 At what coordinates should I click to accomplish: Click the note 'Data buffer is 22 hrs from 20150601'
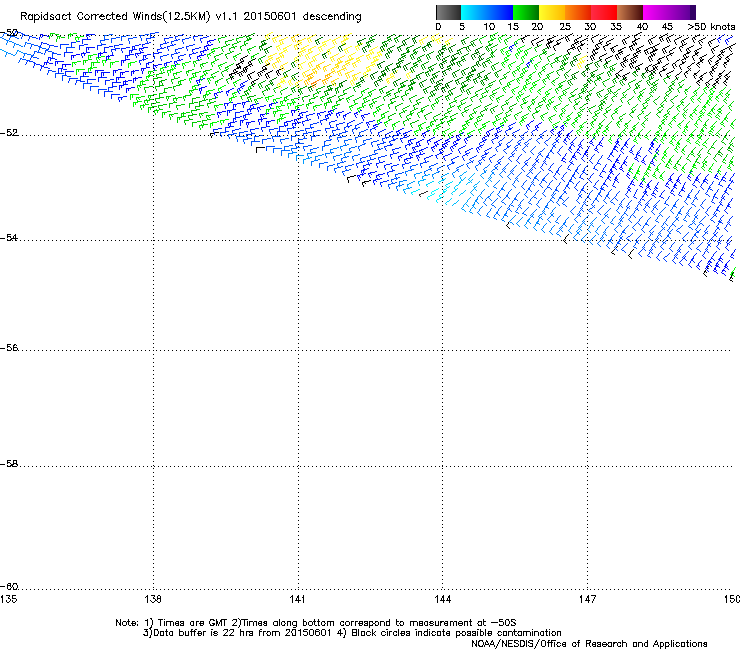pos(243,633)
